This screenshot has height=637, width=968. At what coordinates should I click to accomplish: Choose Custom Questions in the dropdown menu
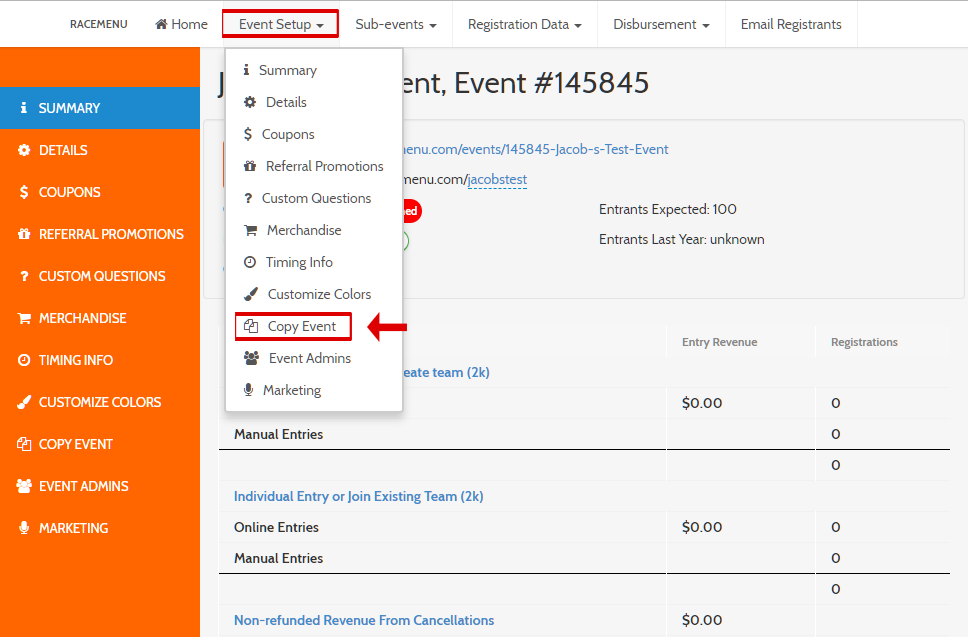click(316, 198)
